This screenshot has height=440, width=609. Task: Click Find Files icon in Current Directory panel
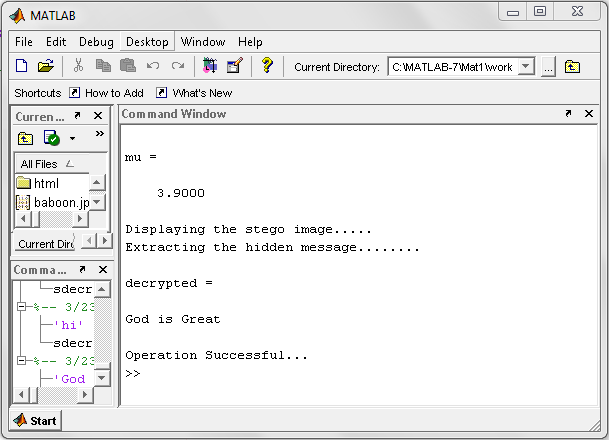52,138
